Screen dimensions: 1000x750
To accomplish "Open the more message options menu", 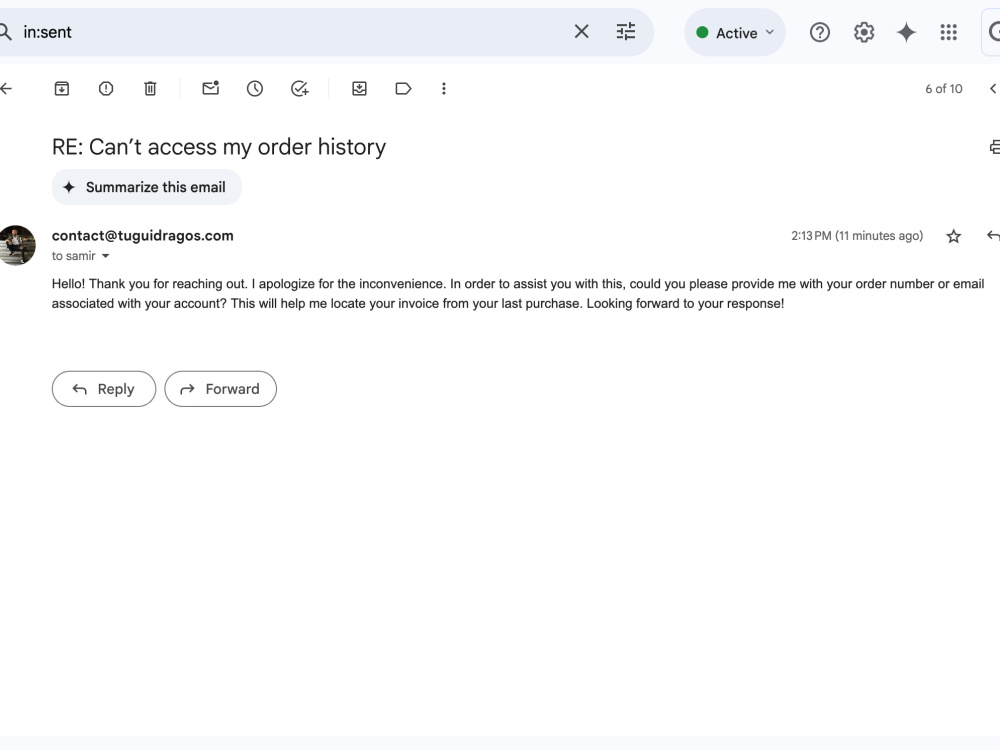I will [444, 88].
